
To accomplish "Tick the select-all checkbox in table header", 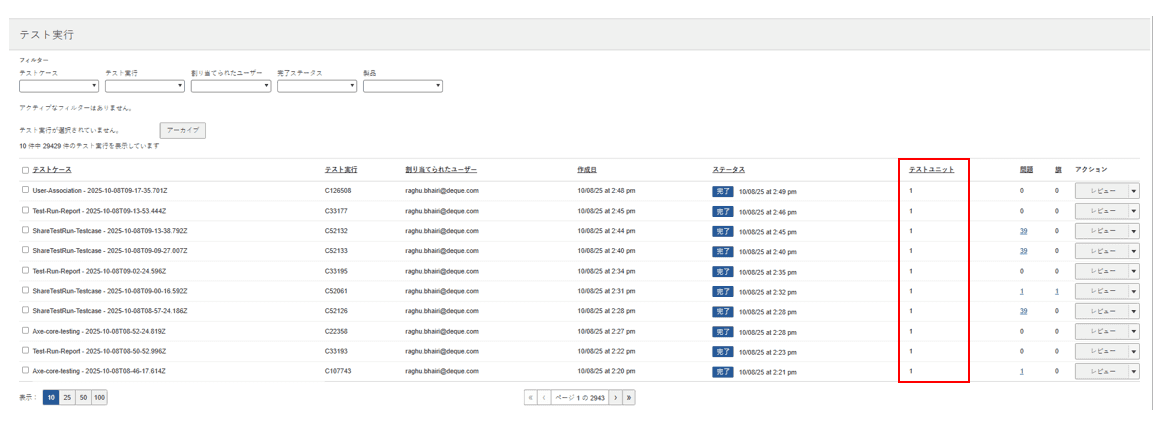I will tap(25, 170).
